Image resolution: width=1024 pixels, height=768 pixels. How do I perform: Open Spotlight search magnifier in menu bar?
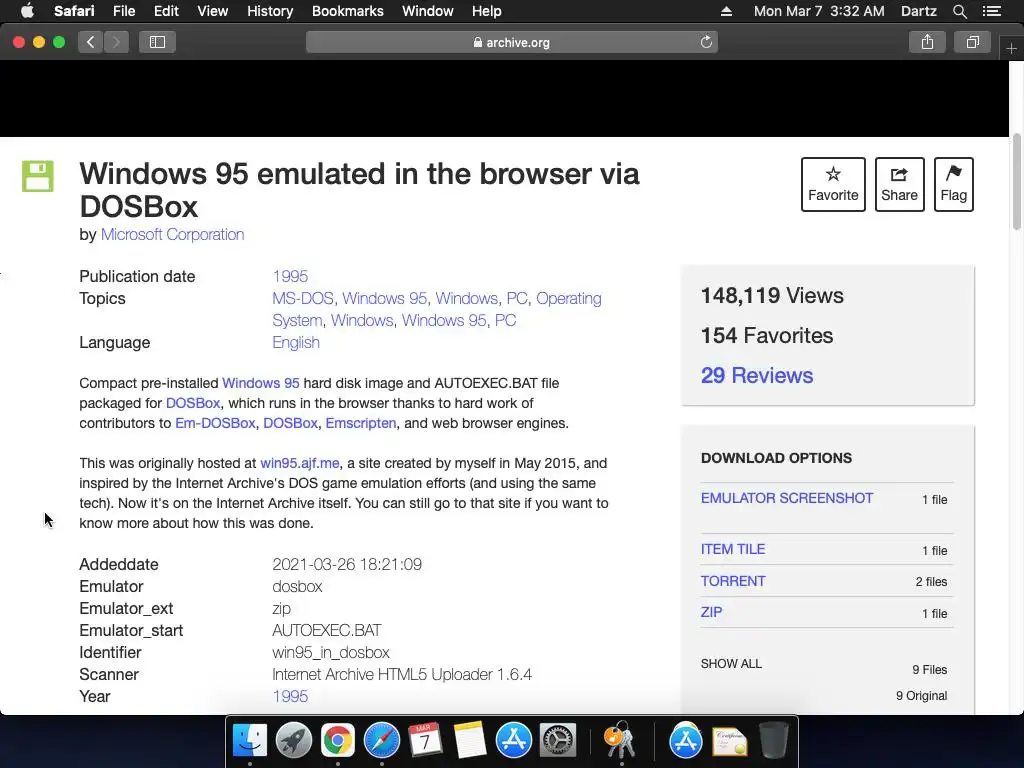click(x=959, y=11)
